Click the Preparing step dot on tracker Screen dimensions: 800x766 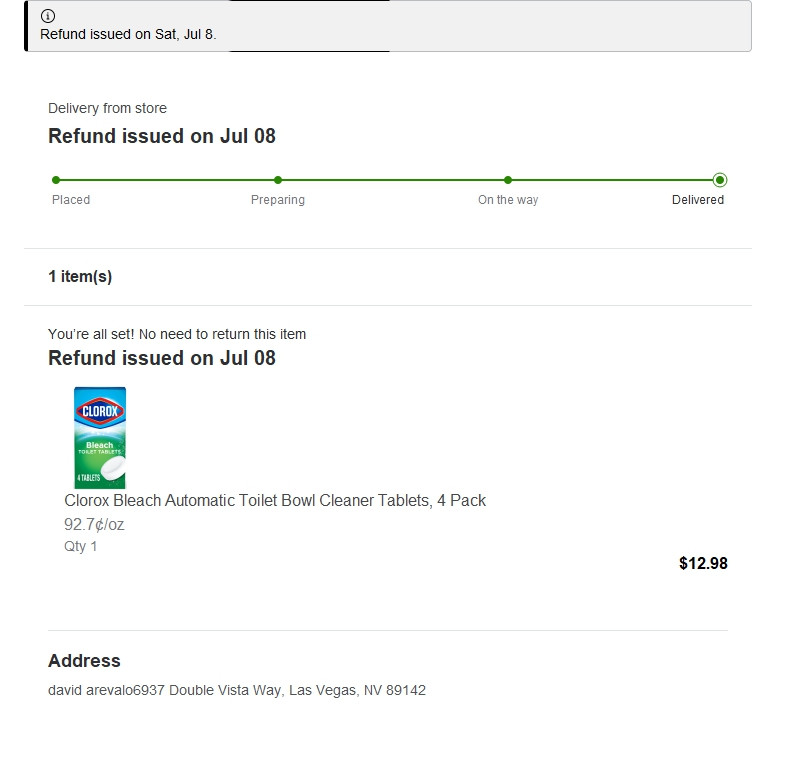tap(278, 180)
